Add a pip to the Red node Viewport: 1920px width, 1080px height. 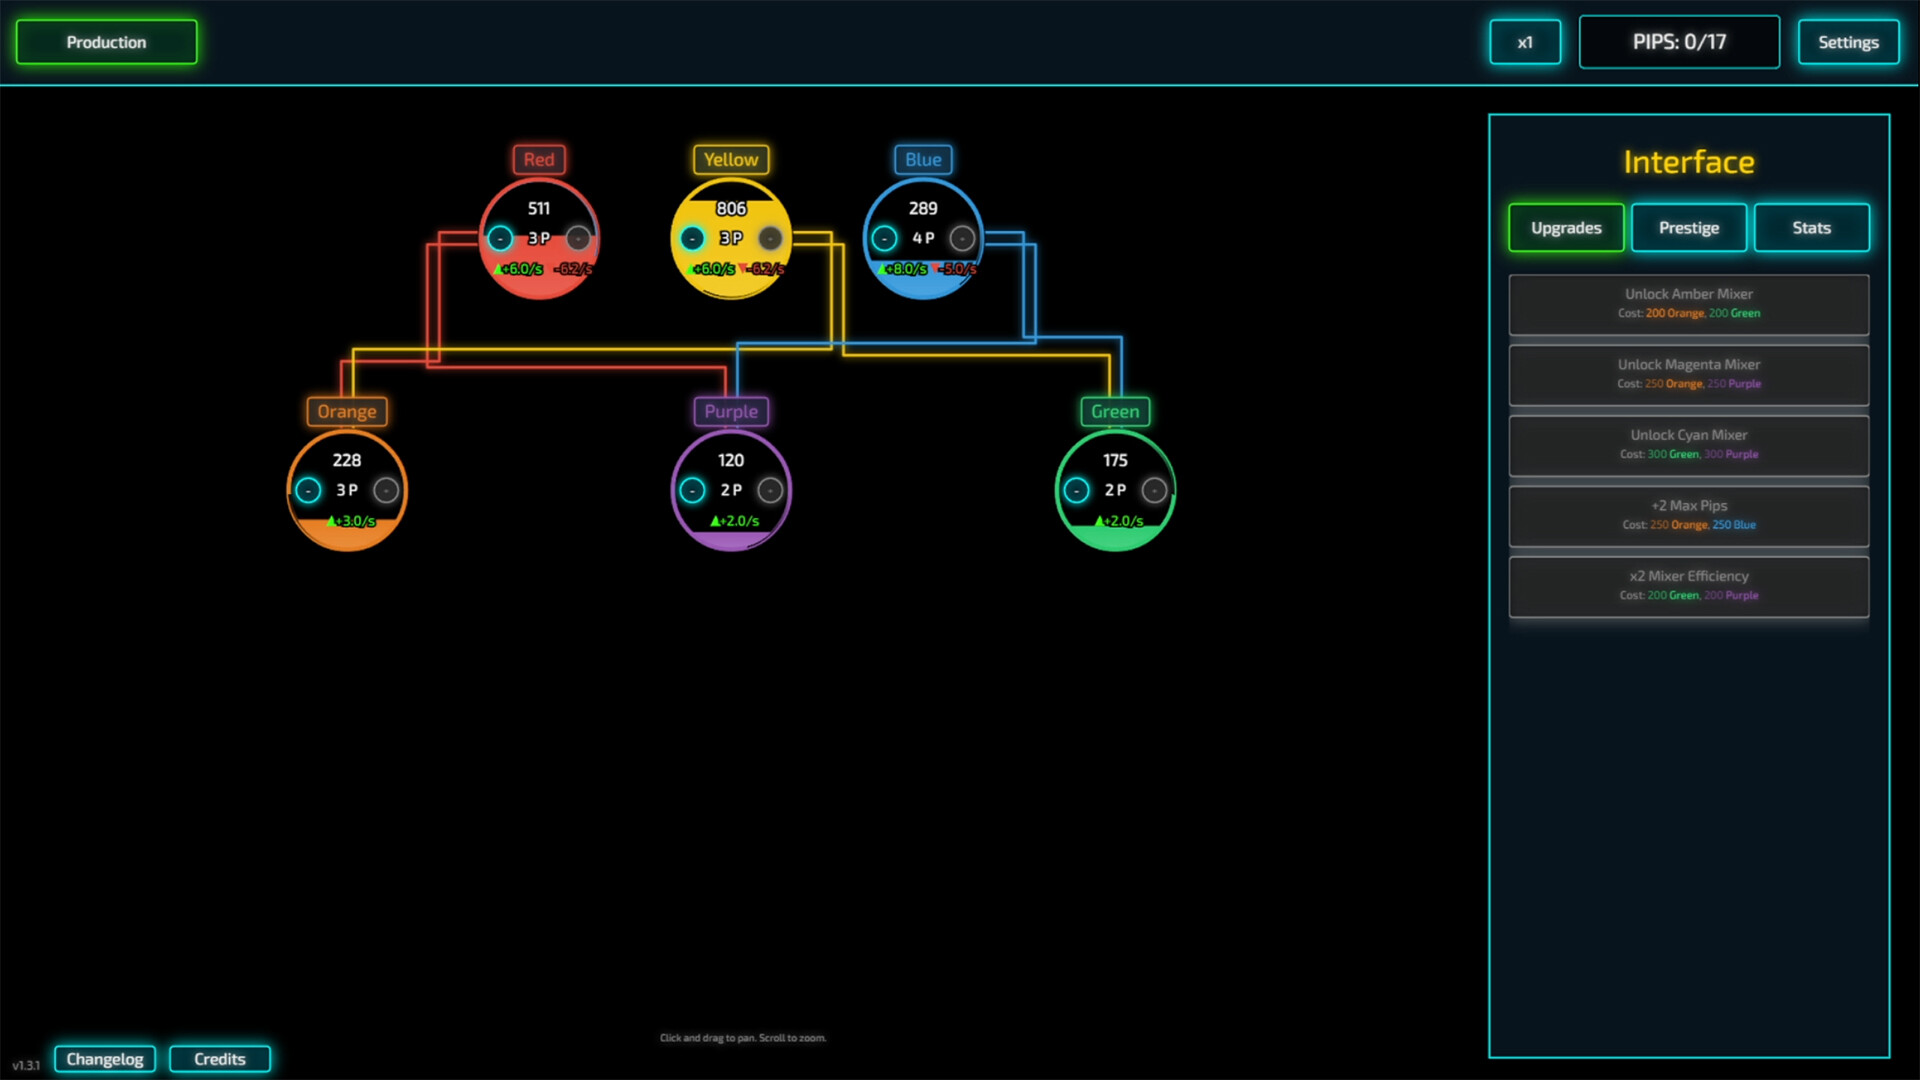click(x=577, y=238)
